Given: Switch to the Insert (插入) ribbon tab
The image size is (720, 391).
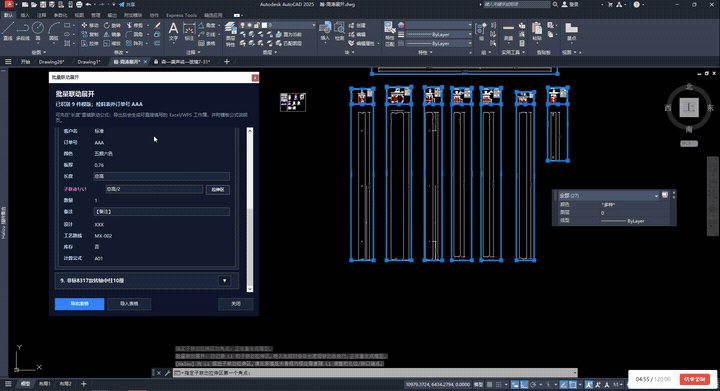Looking at the screenshot, I should tap(25, 15).
